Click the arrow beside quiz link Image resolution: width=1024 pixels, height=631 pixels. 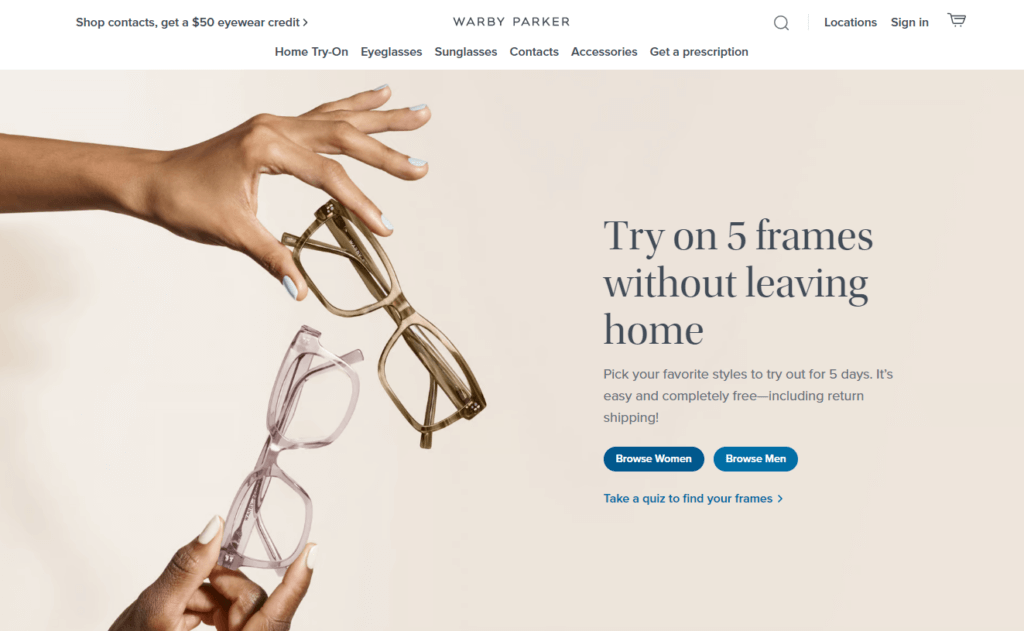click(780, 498)
